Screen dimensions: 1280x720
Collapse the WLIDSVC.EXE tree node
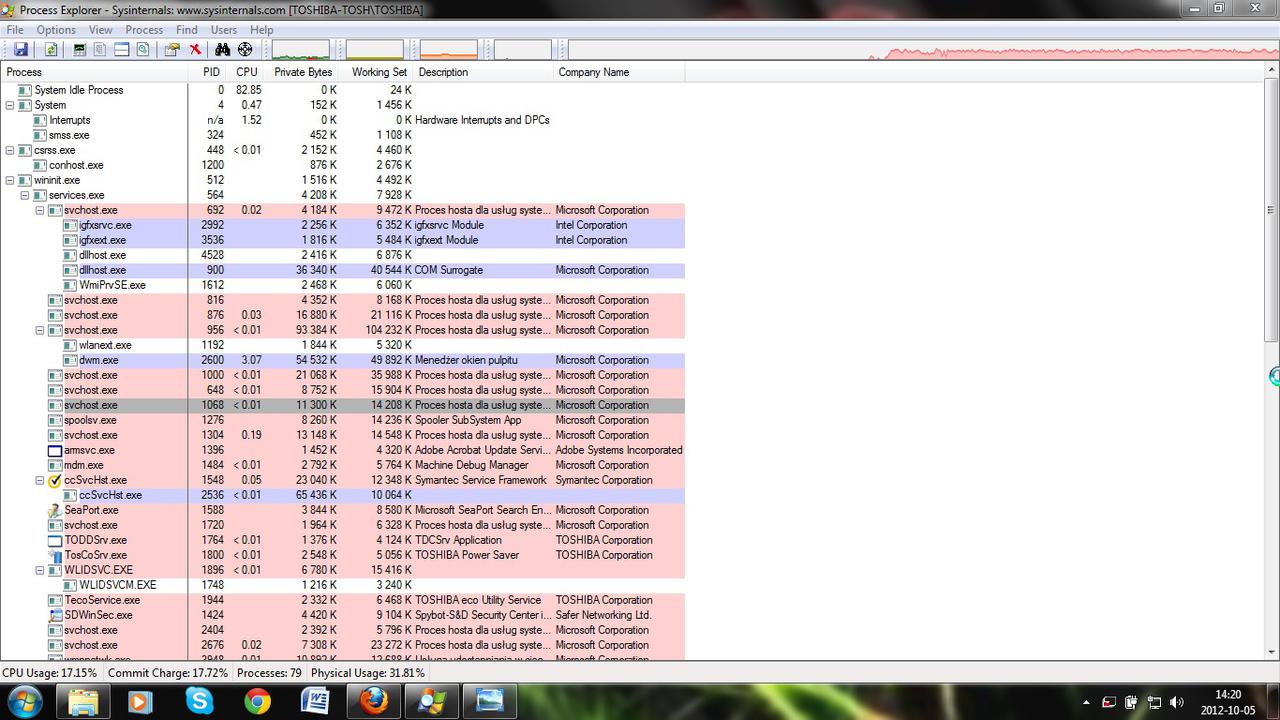40,570
